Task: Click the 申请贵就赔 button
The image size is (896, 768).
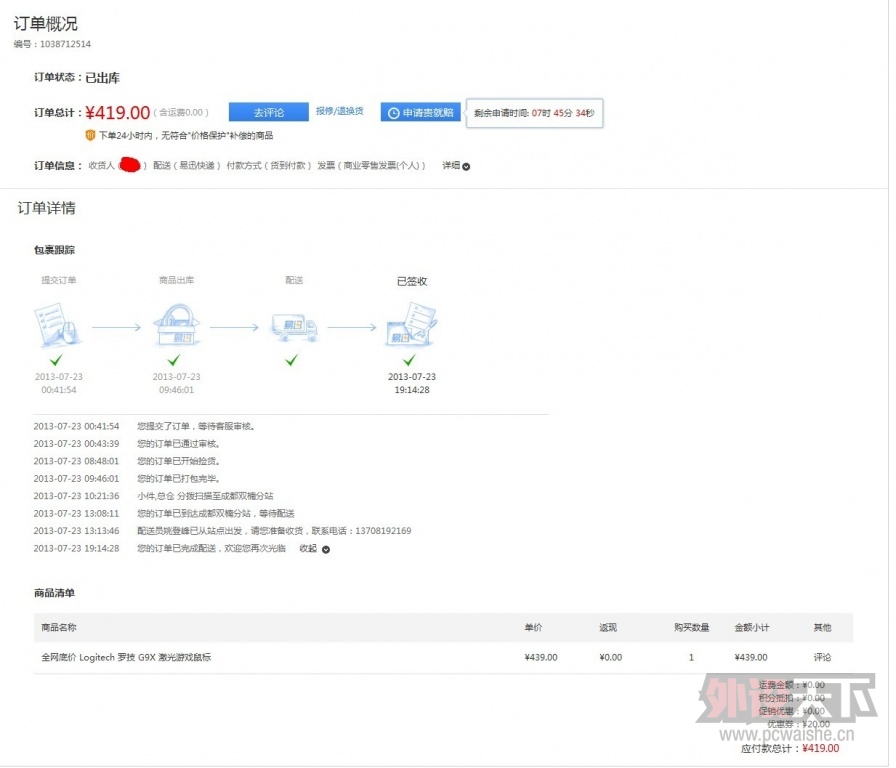Action: [x=421, y=113]
